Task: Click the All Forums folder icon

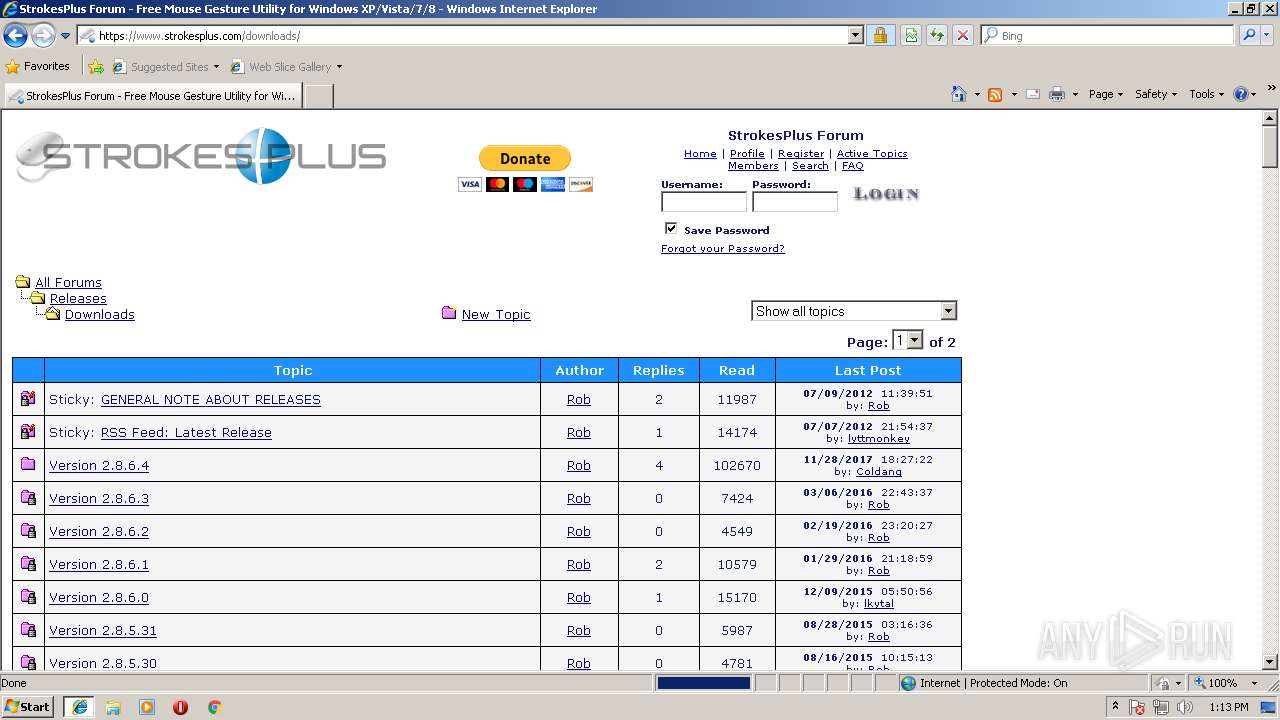Action: [x=22, y=282]
